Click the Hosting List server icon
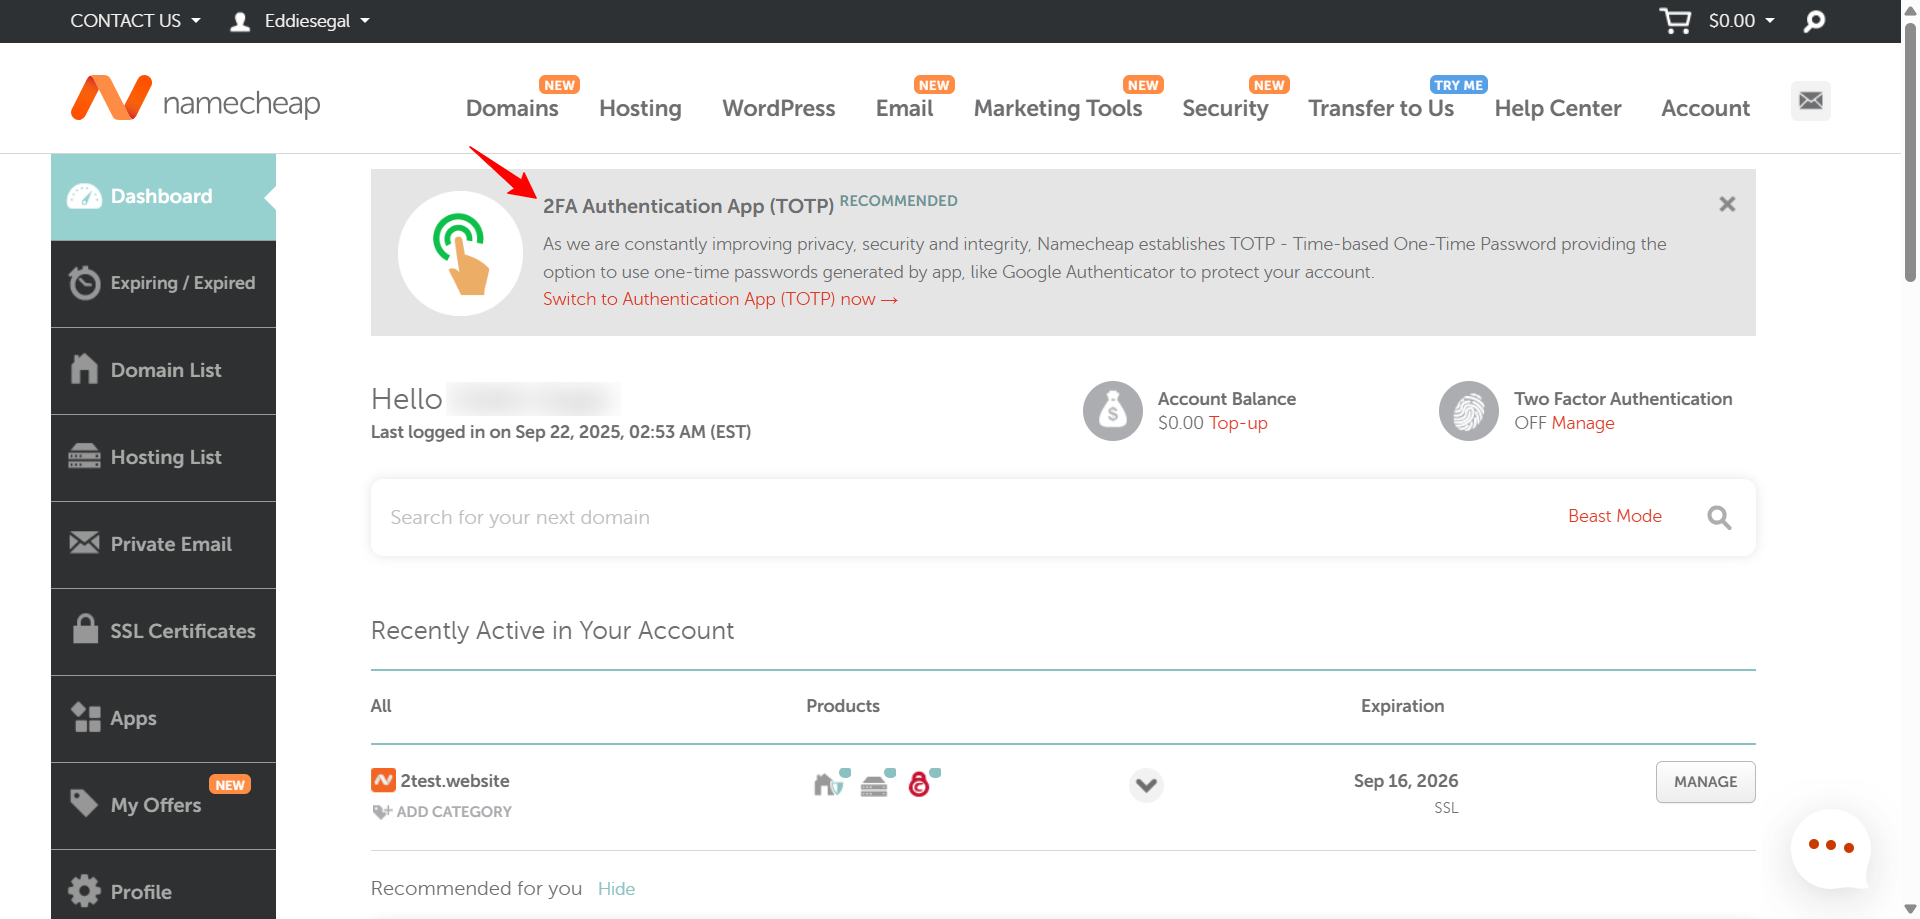This screenshot has width=1920, height=919. pos(84,457)
